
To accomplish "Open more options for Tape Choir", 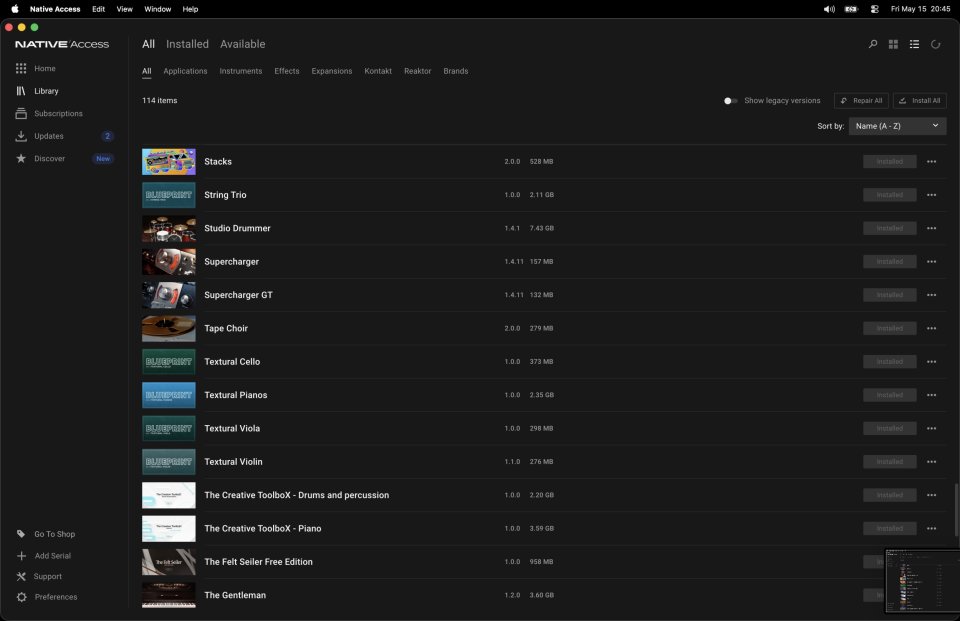I will pyautogui.click(x=931, y=328).
